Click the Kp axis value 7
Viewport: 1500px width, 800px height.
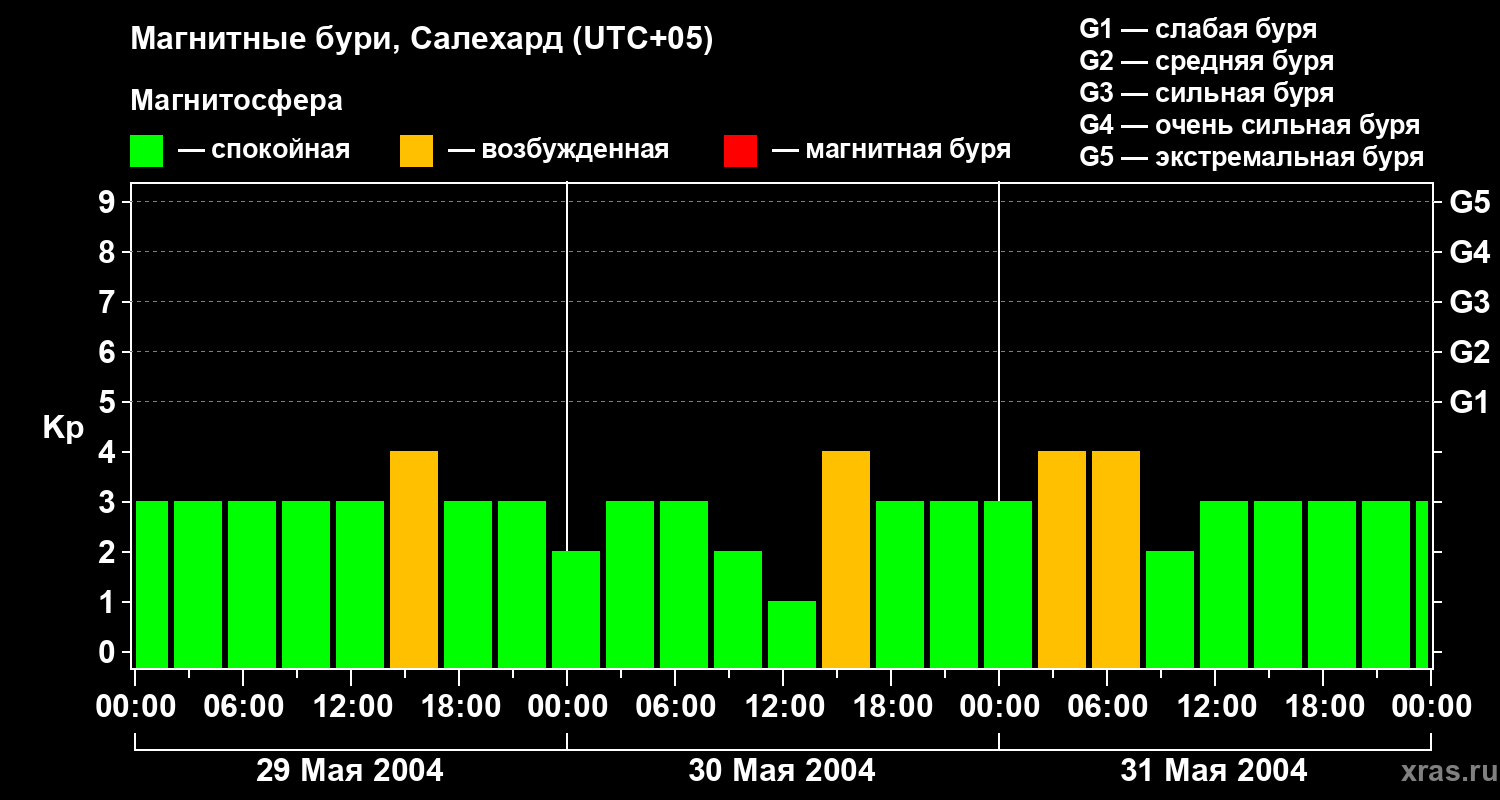tap(109, 302)
